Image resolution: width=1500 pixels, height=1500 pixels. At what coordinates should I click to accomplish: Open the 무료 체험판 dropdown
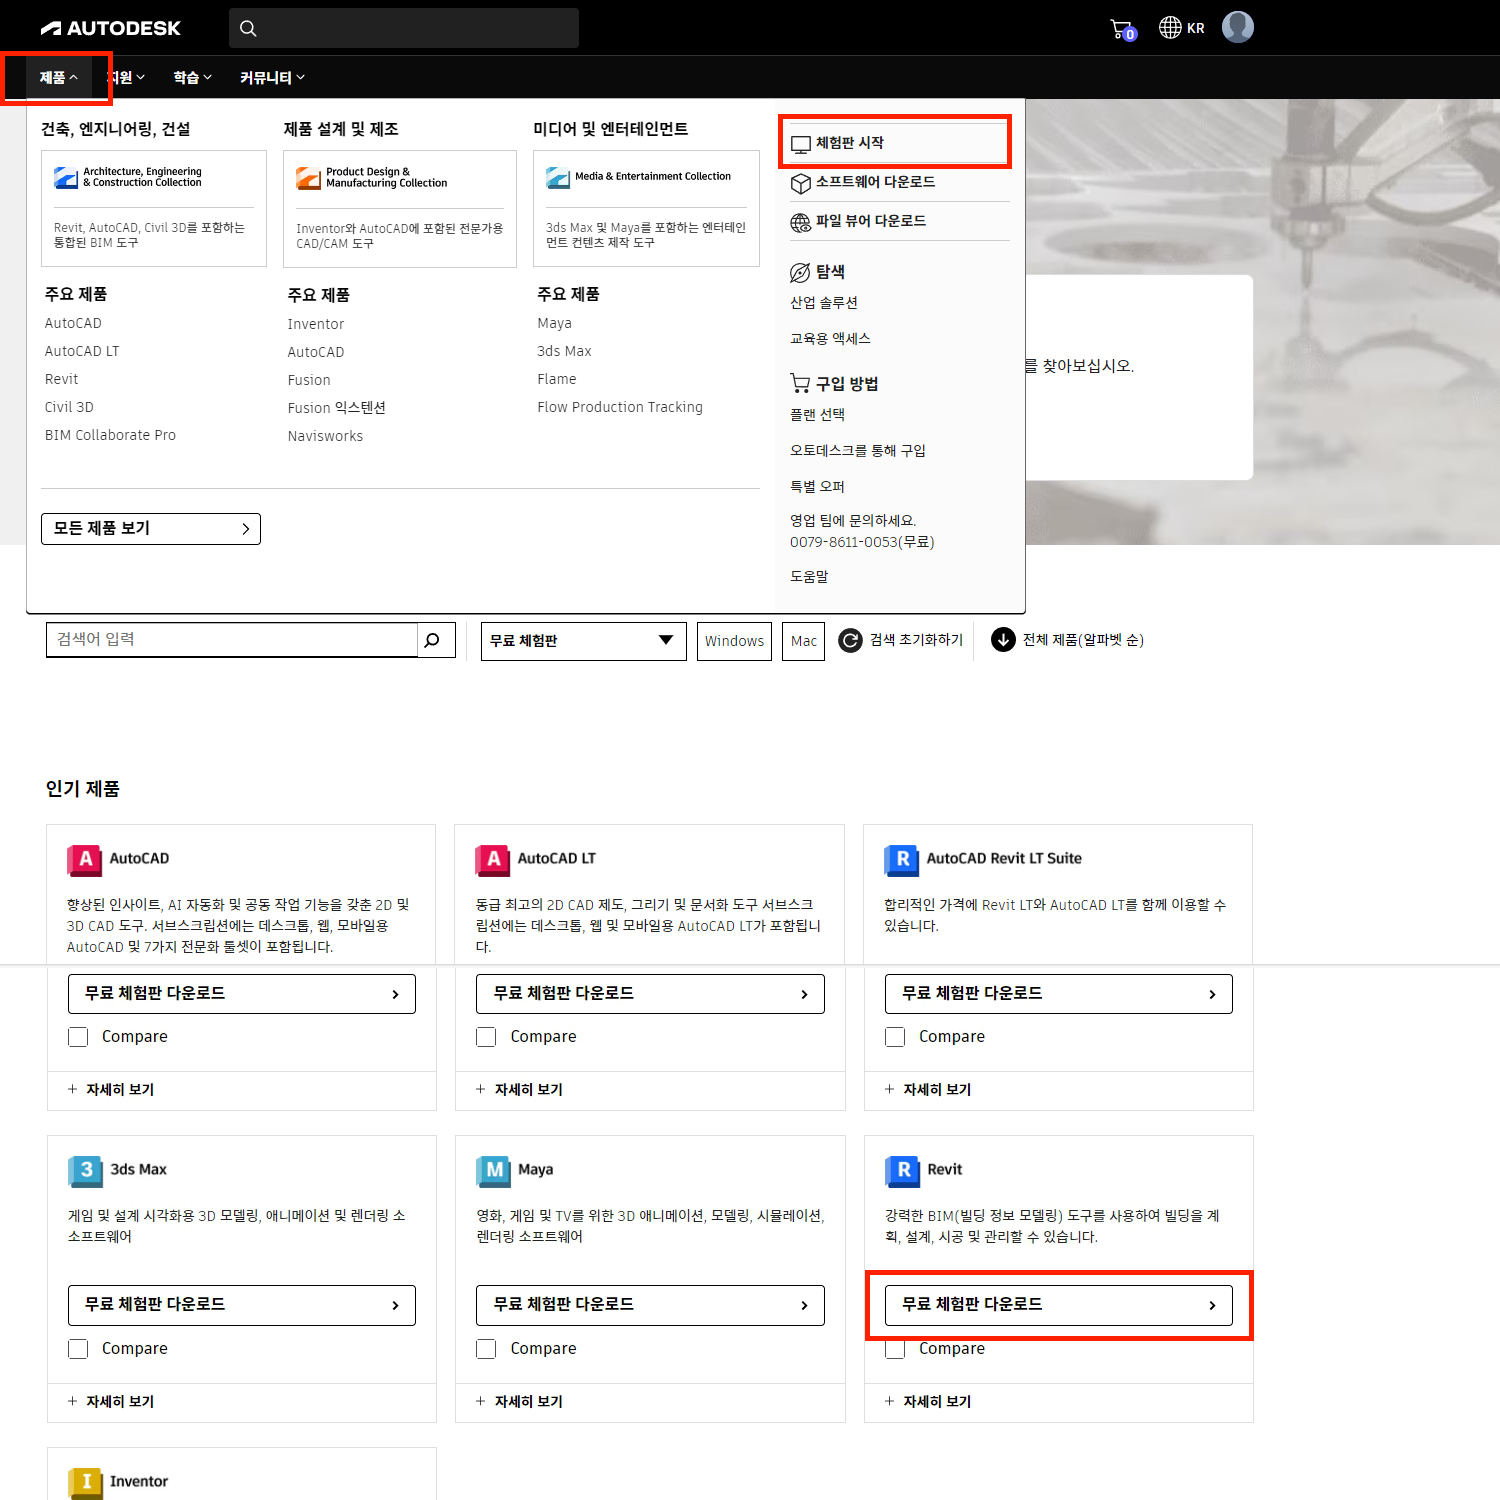pyautogui.click(x=583, y=641)
